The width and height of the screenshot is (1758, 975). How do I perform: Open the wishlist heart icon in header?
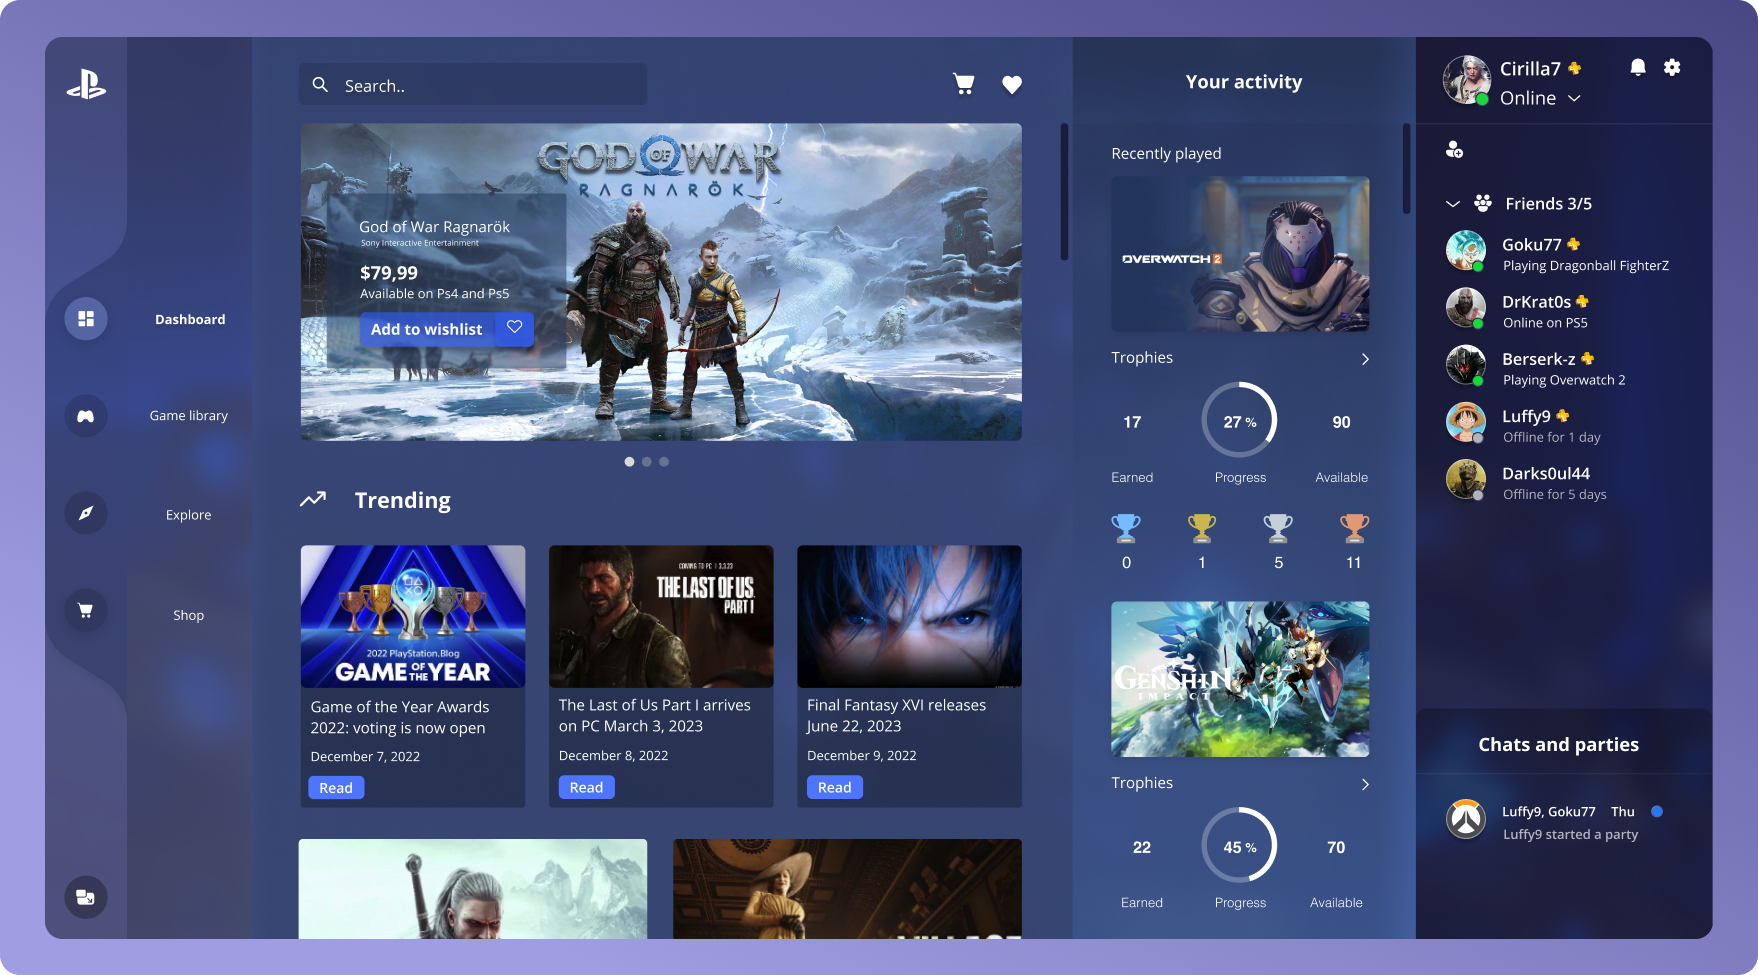(1012, 85)
